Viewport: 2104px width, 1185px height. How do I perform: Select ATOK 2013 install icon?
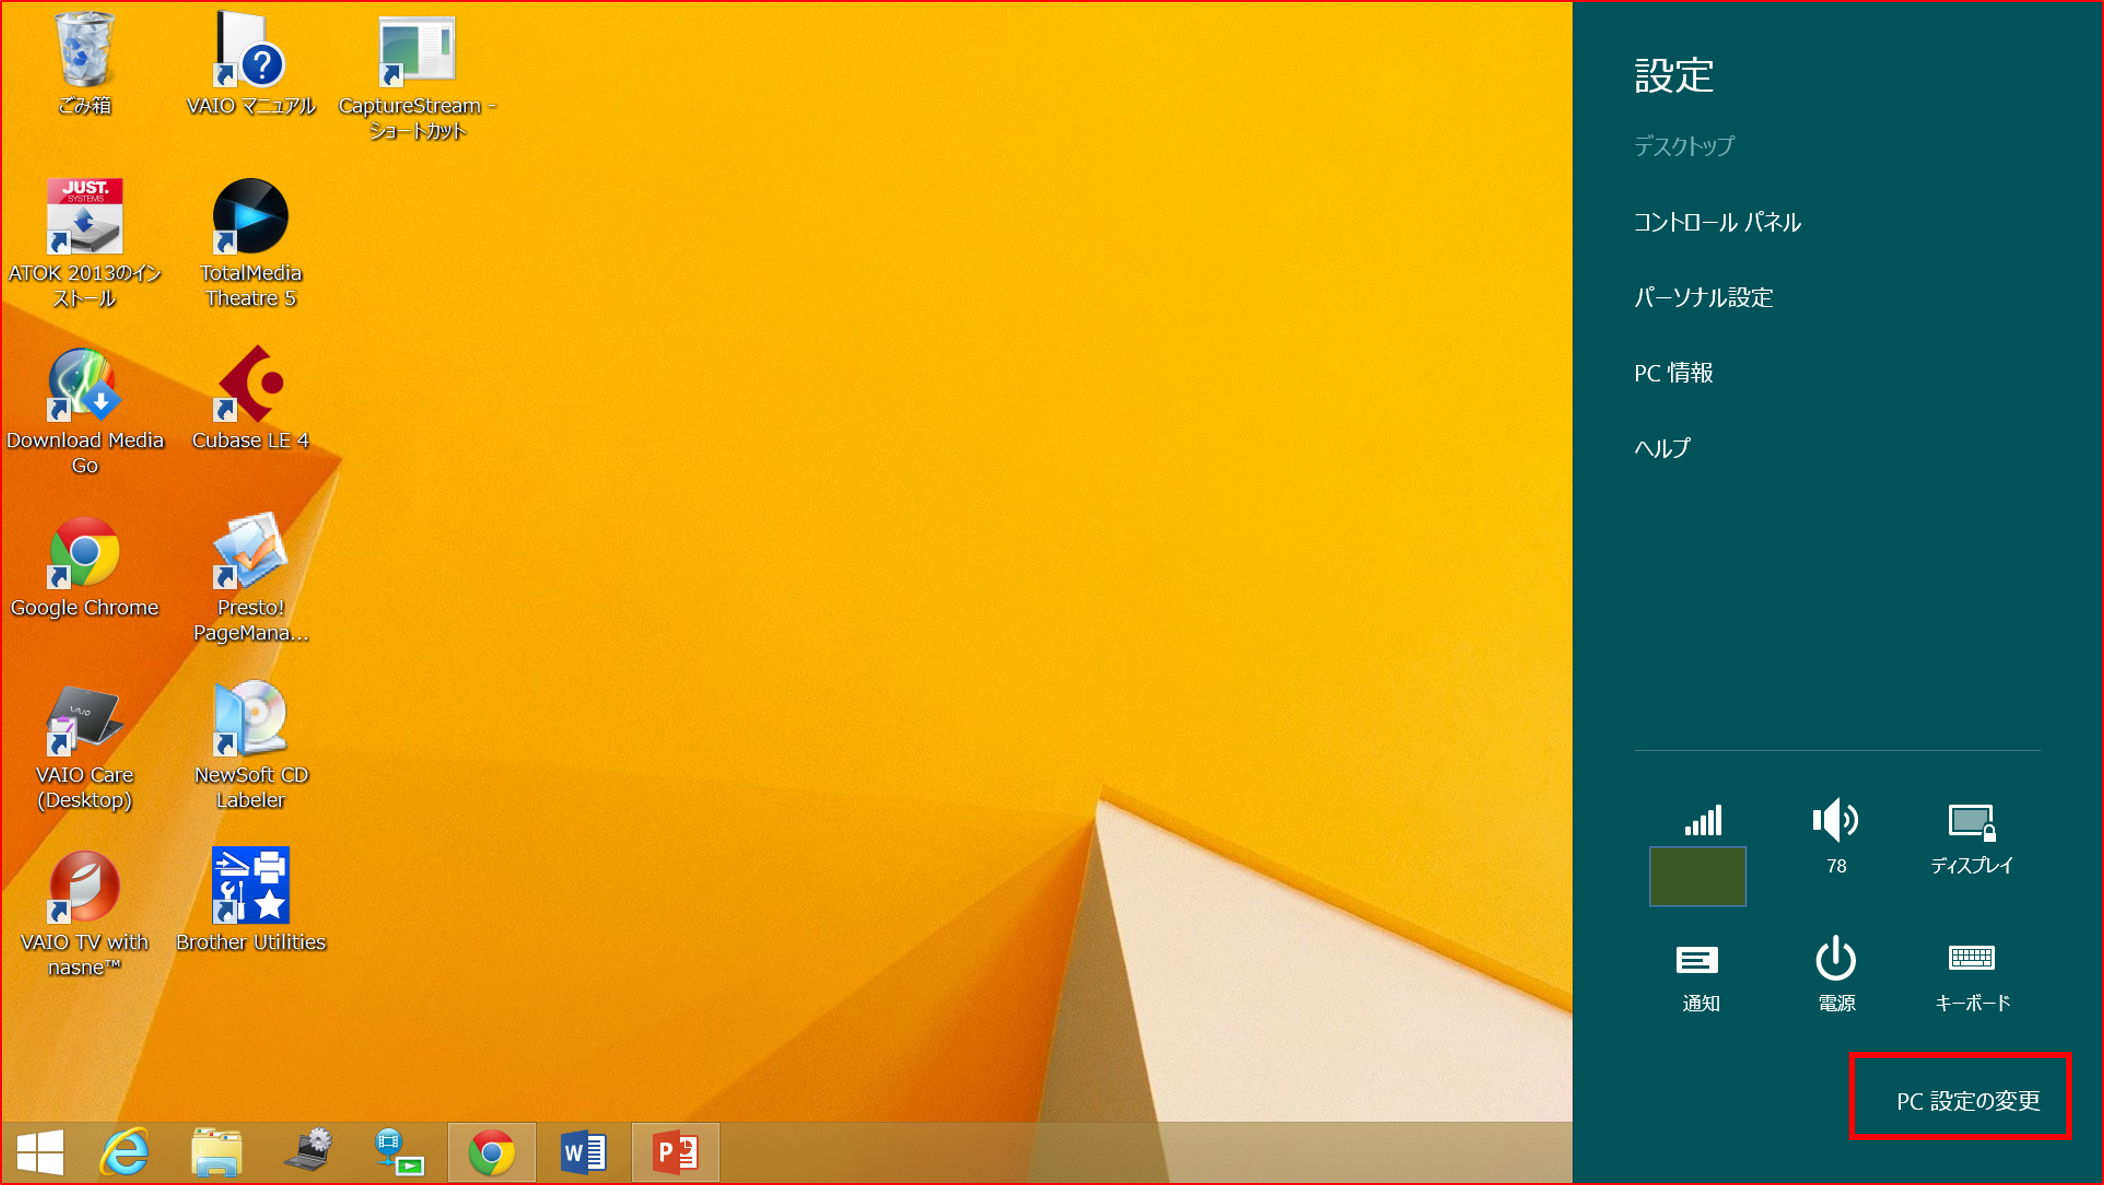point(84,243)
